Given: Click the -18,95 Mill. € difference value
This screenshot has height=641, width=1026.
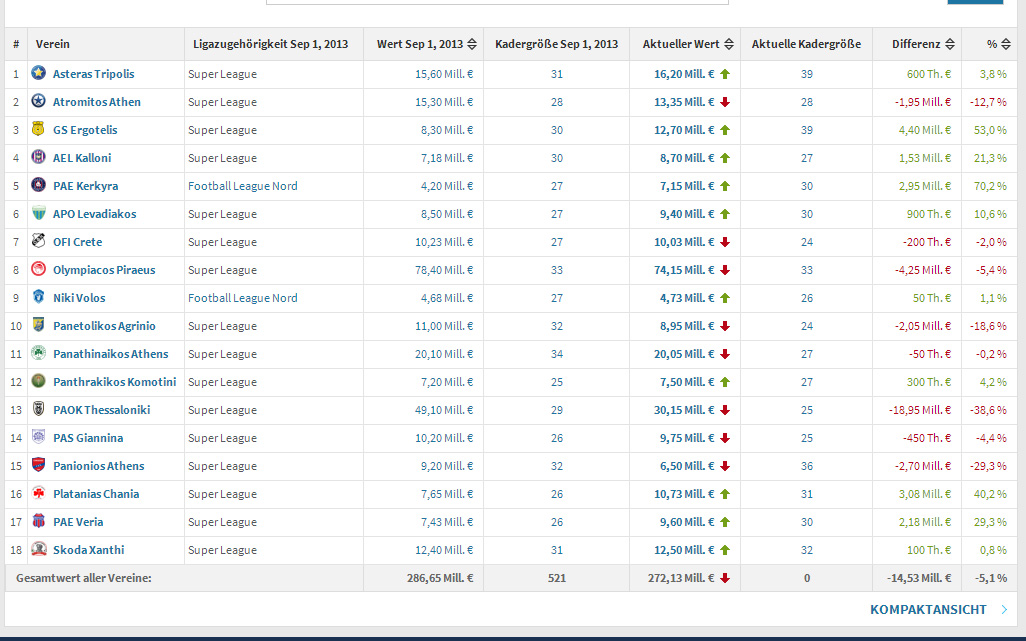Looking at the screenshot, I should 919,410.
